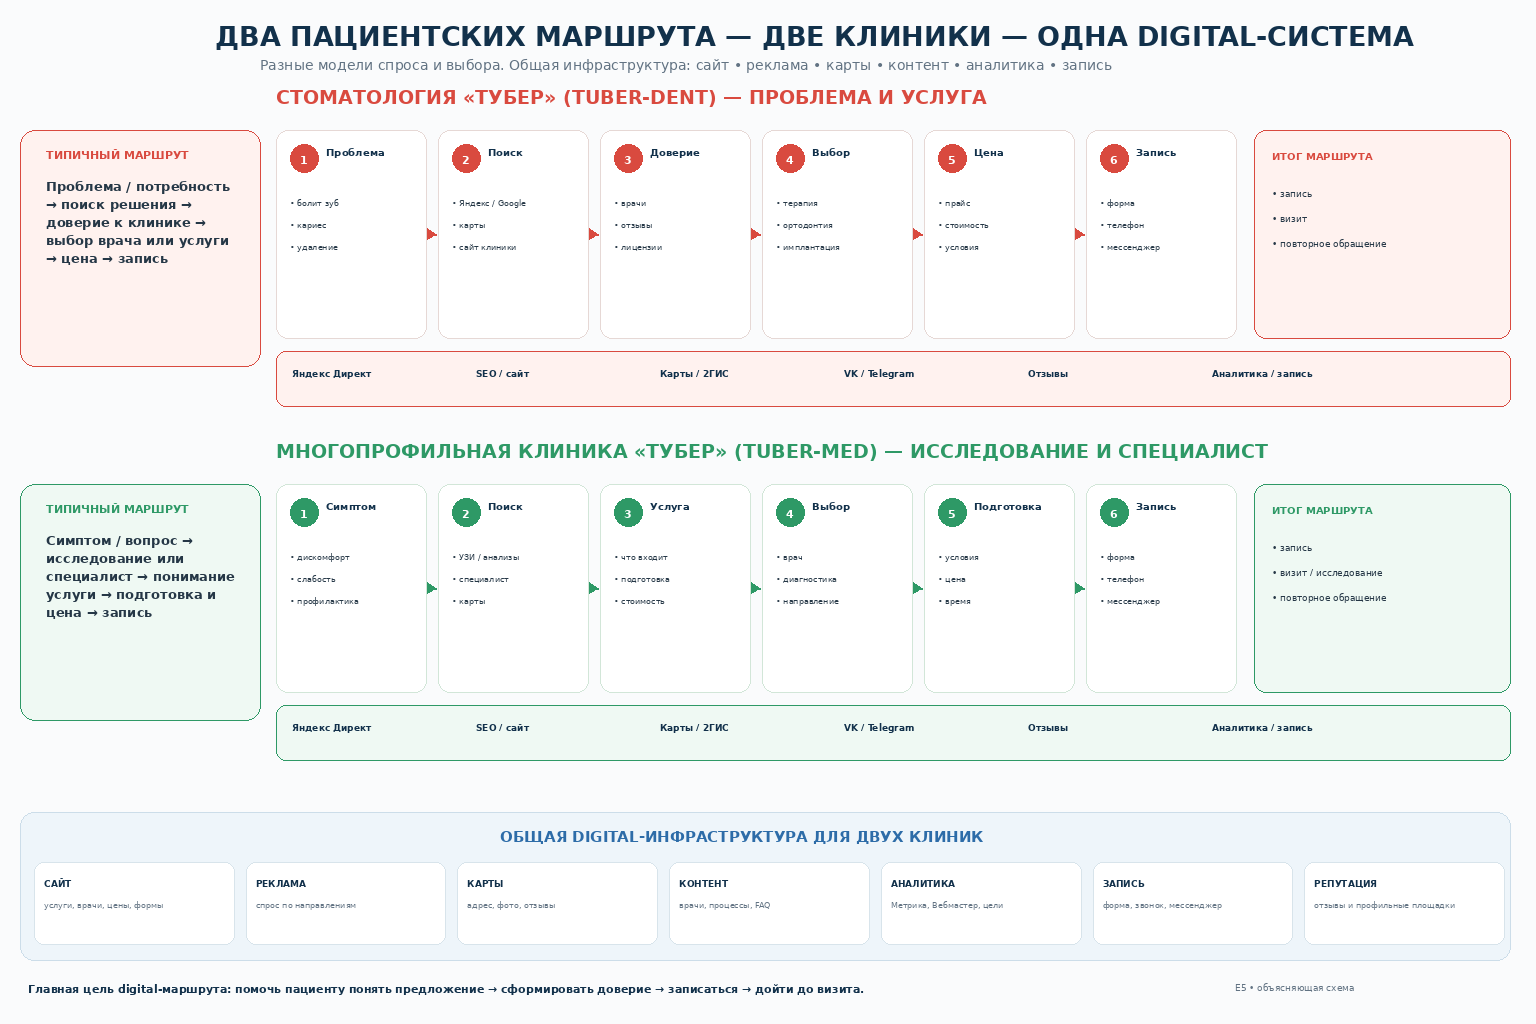Click the 'ОБЩАЯ DIGITAL-ИНФРАСТРУКТУРА ДЛЯ ДВУХ КЛИНИК' heading
This screenshot has width=1536, height=1024.
pyautogui.click(x=741, y=837)
